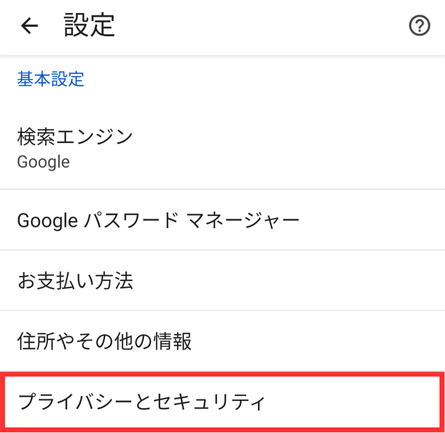Viewport: 445px width, 433px height.
Task: Return to previous screen with back arrow
Action: [x=29, y=26]
